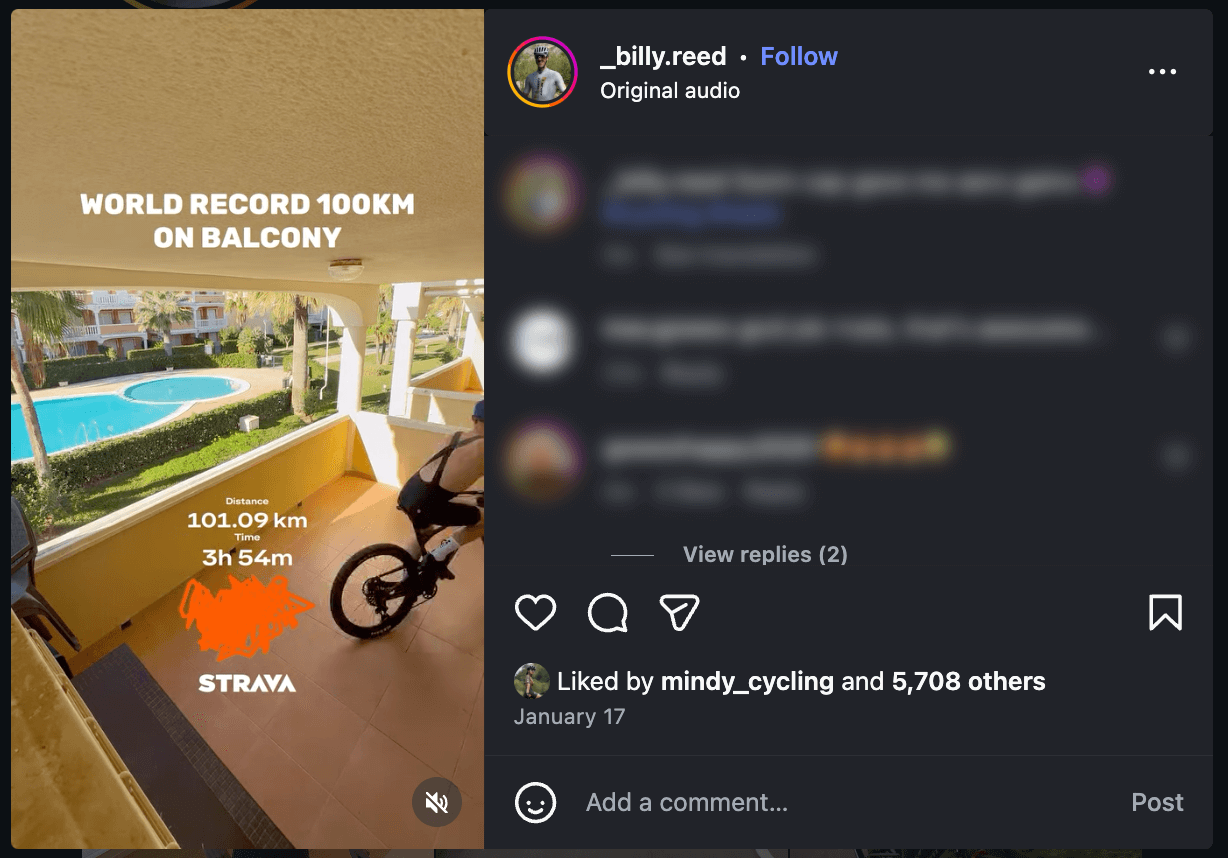This screenshot has width=1228, height=858.
Task: Open the emoji picker smiley icon
Action: (535, 802)
